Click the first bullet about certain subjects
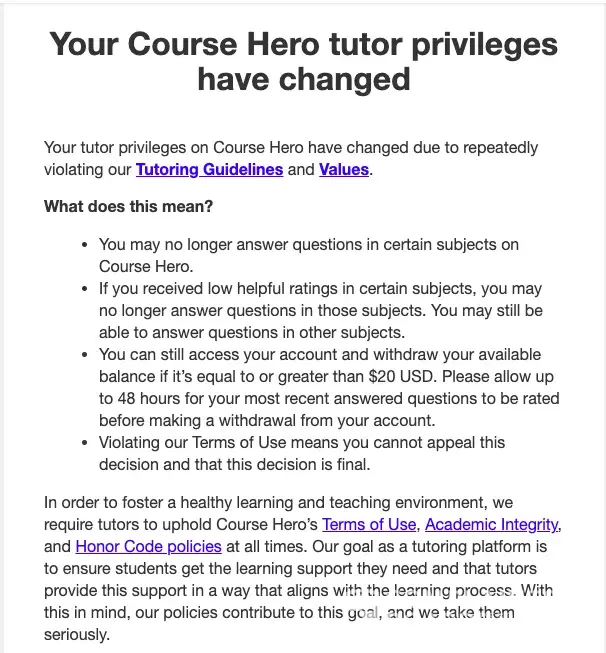606x653 pixels. [x=308, y=255]
